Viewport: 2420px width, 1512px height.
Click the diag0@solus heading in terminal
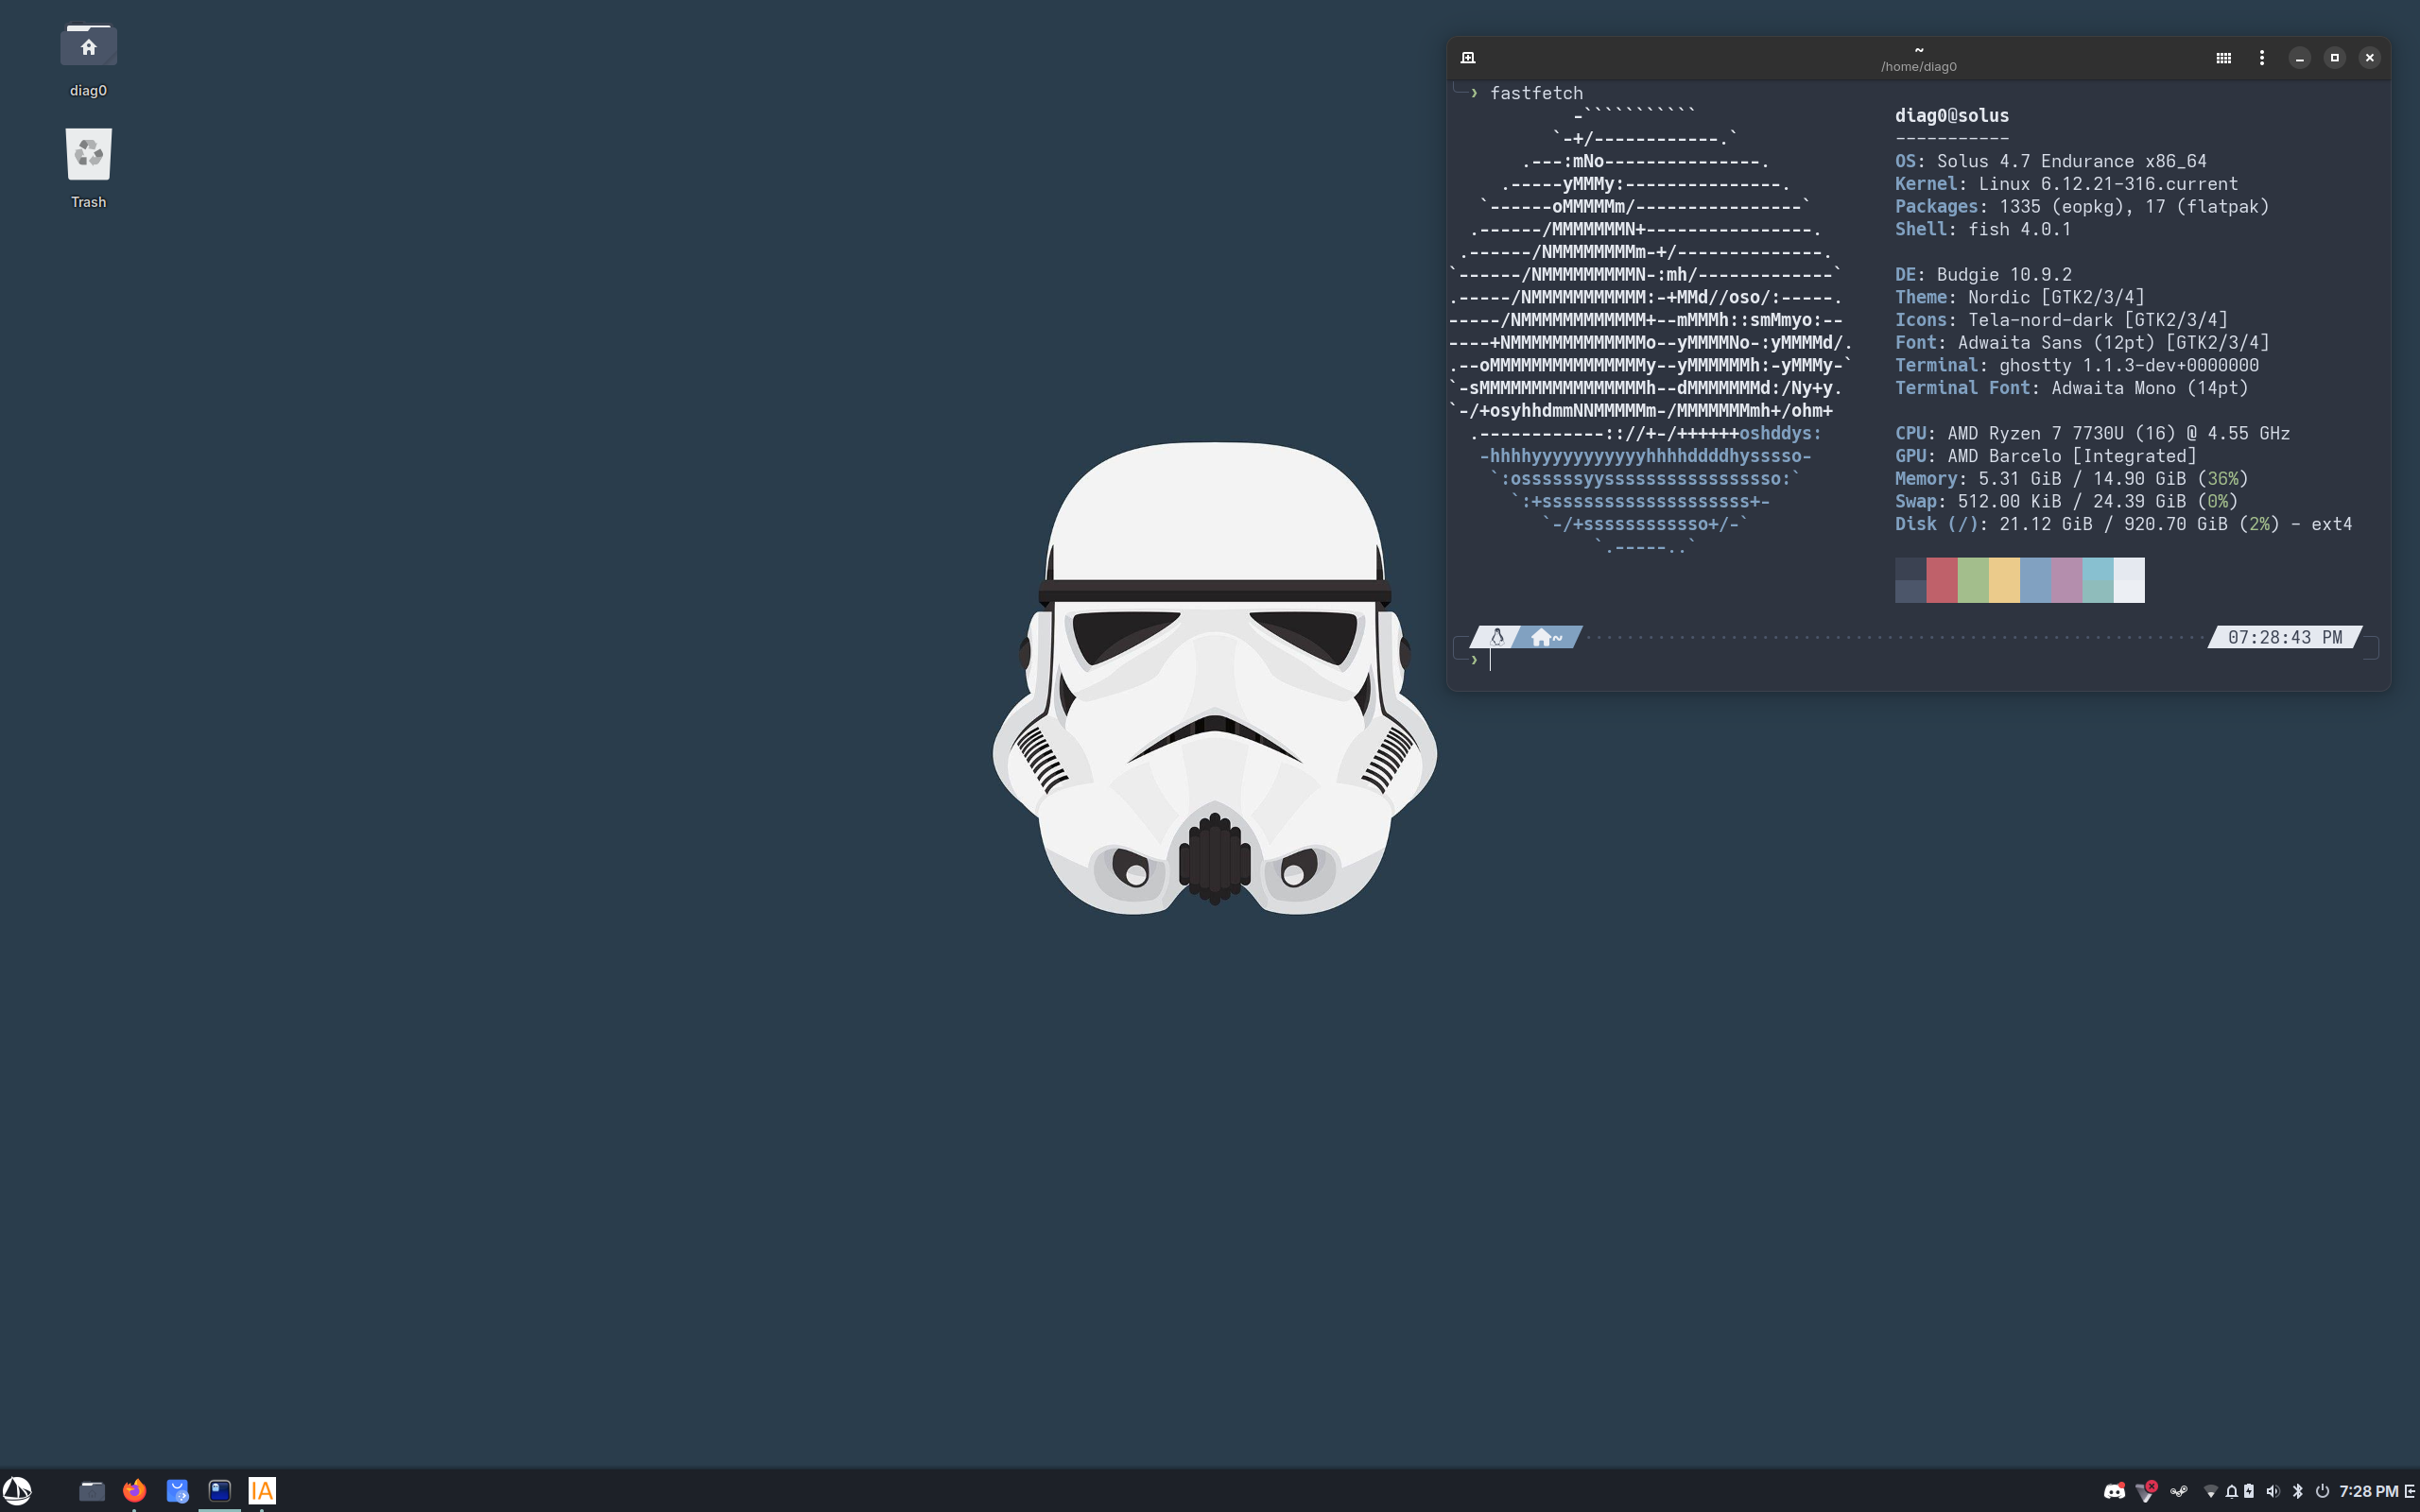(1952, 116)
